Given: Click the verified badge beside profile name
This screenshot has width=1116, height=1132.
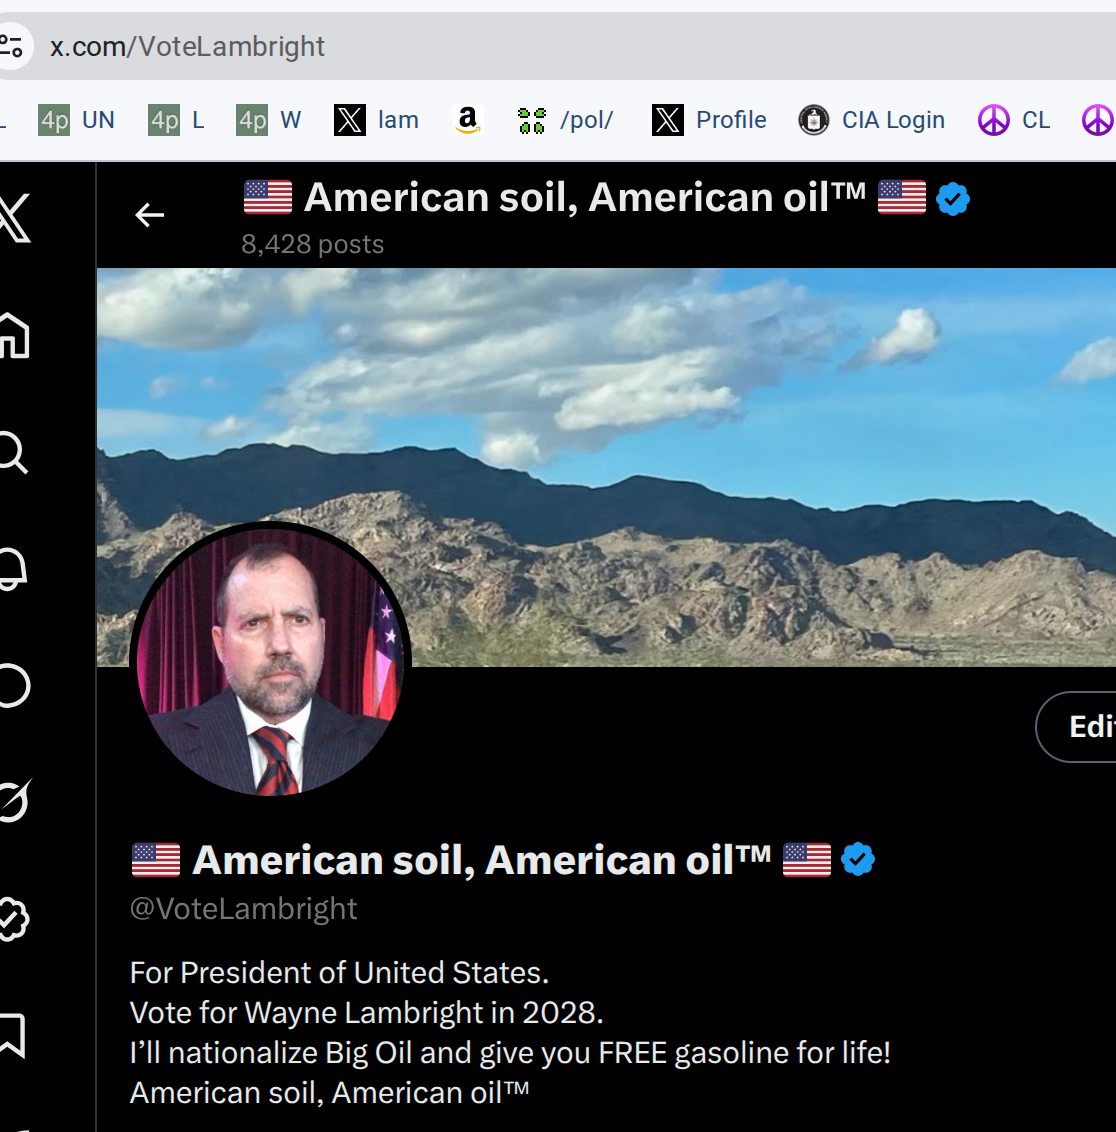Looking at the screenshot, I should point(858,860).
